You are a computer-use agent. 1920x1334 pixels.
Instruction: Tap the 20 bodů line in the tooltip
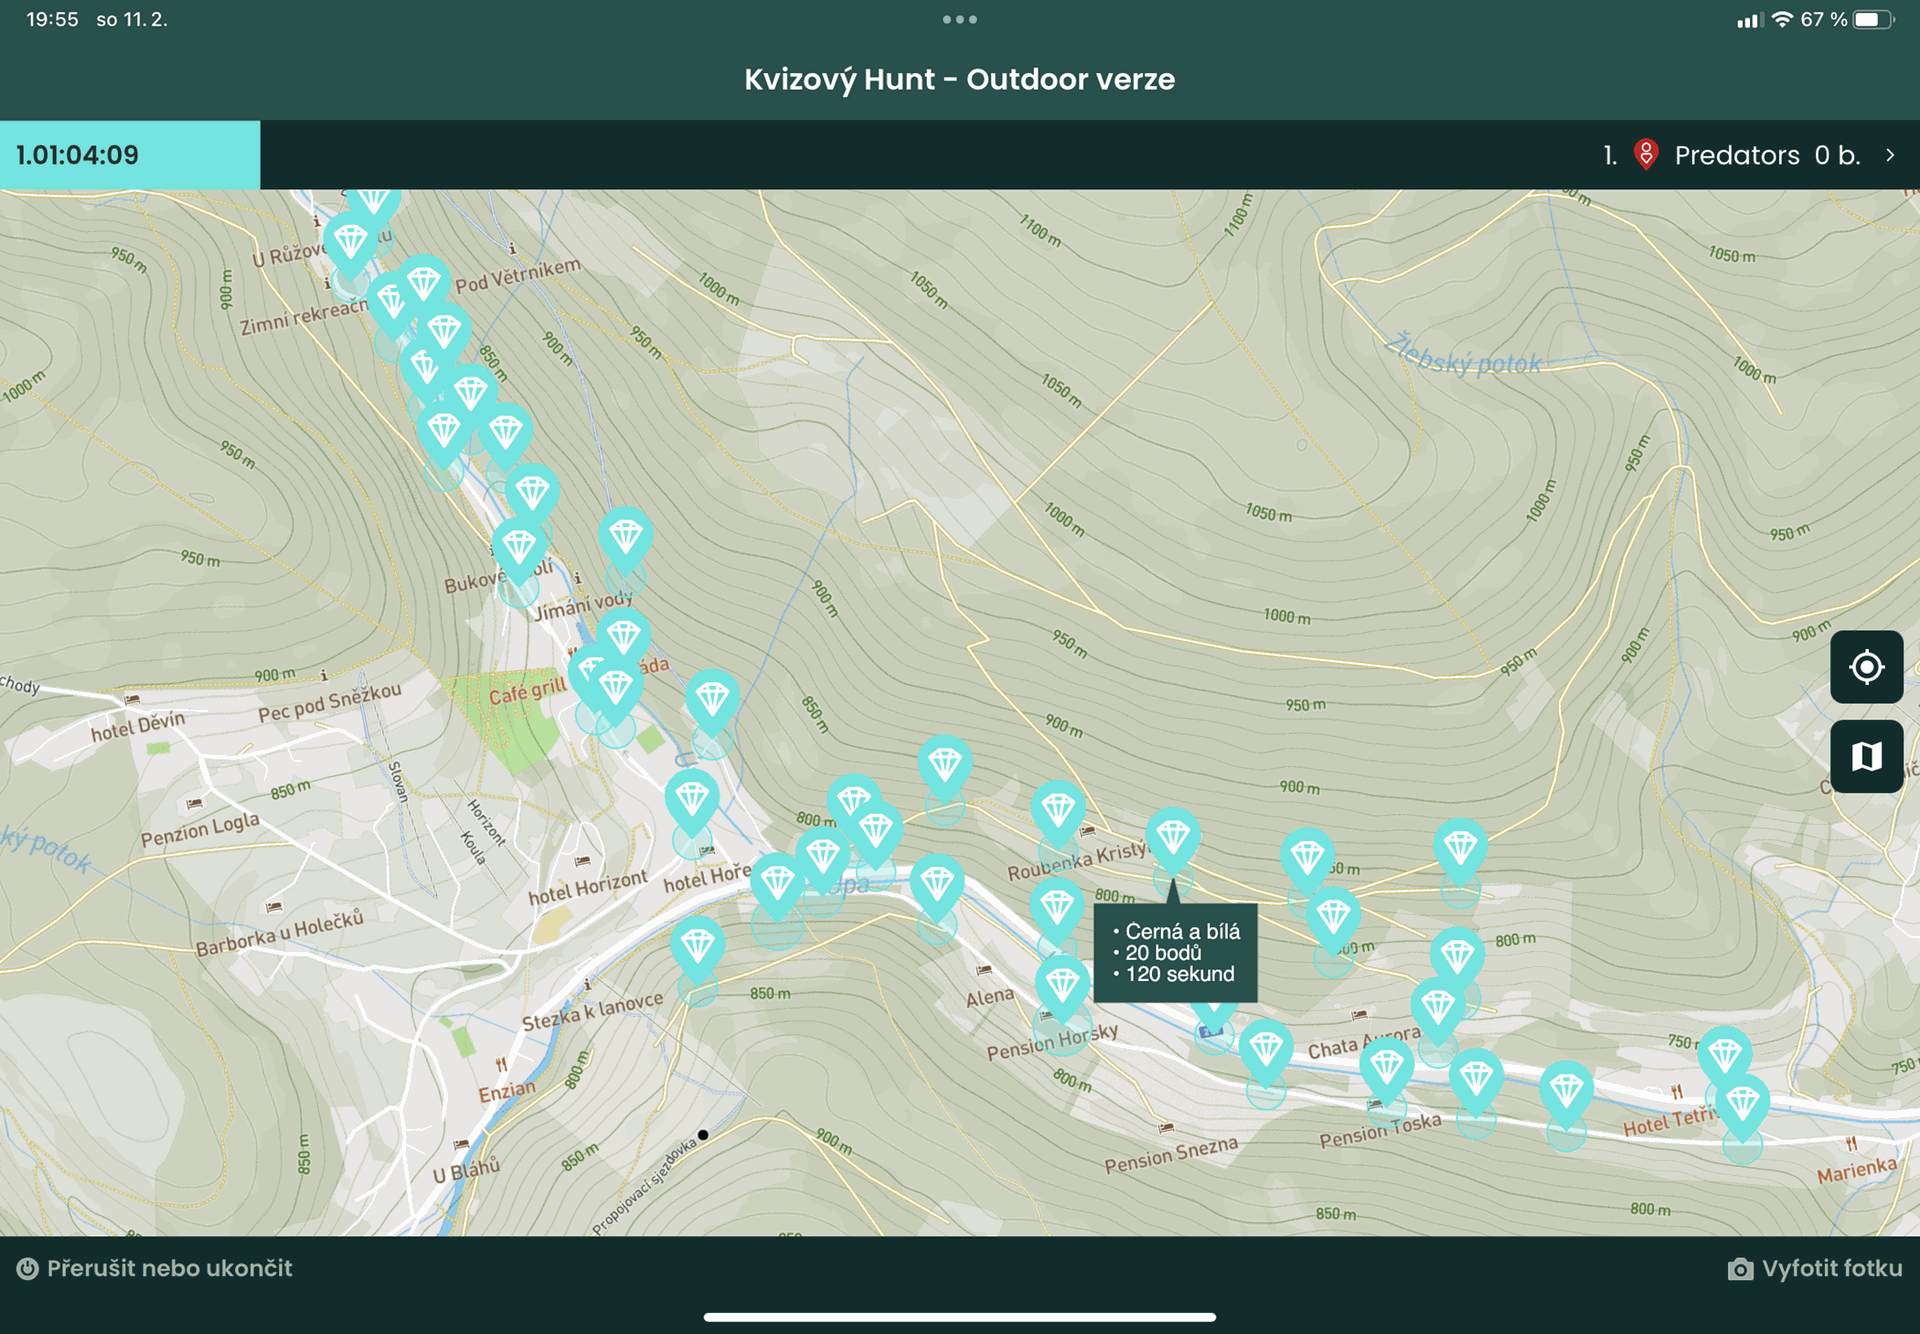click(1163, 953)
